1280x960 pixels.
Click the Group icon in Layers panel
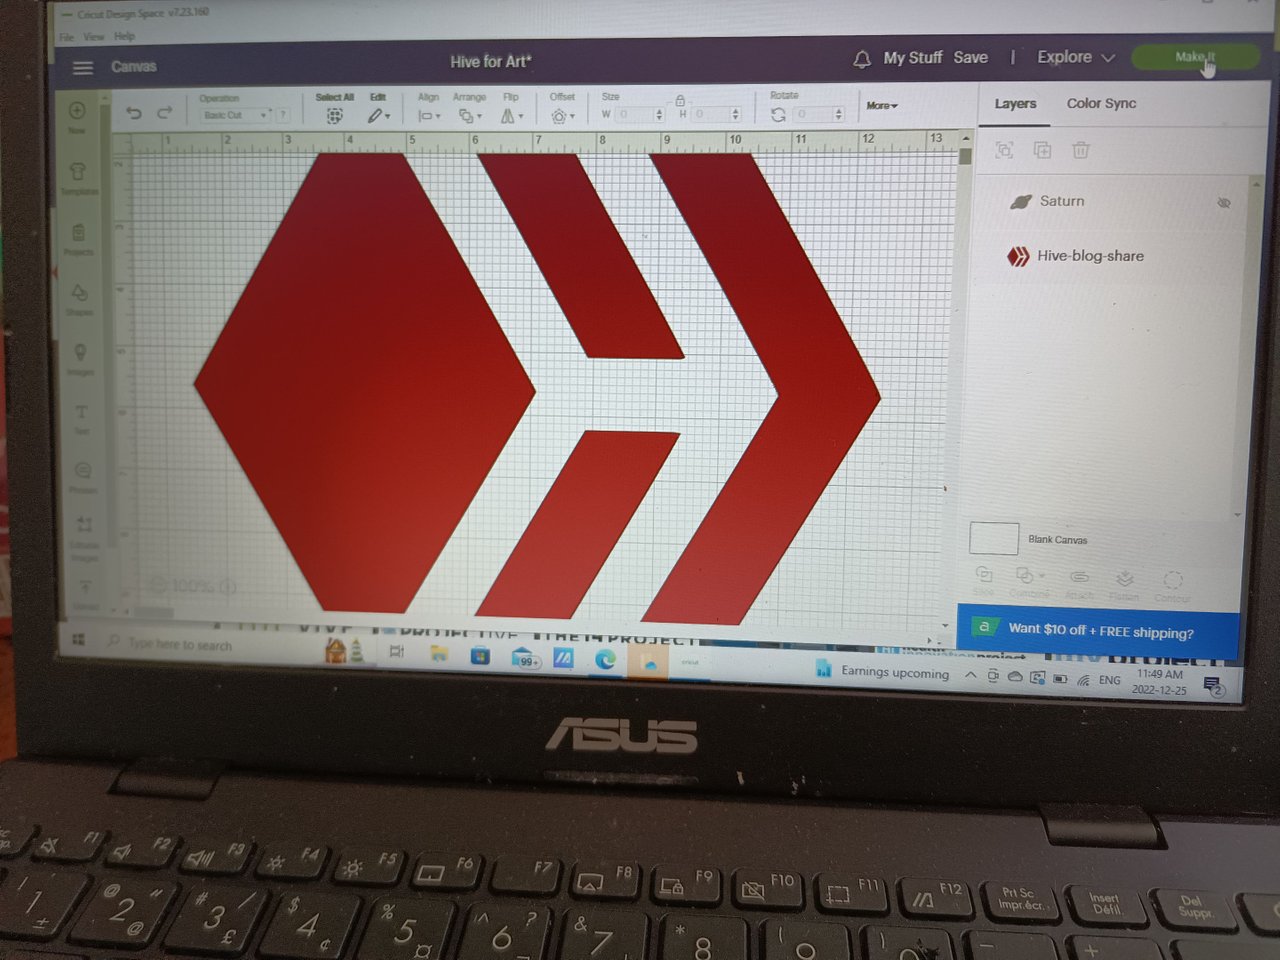[x=1004, y=150]
